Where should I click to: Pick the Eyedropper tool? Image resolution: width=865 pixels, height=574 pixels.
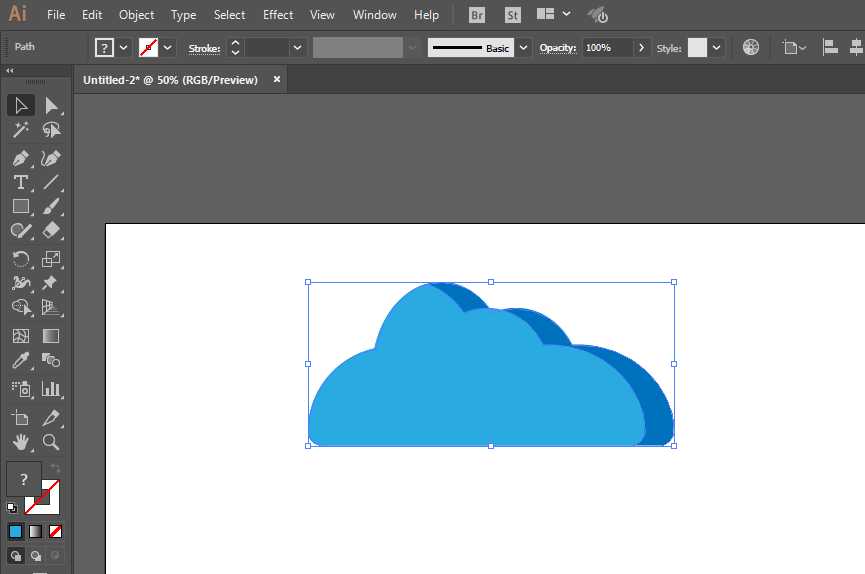tap(20, 361)
